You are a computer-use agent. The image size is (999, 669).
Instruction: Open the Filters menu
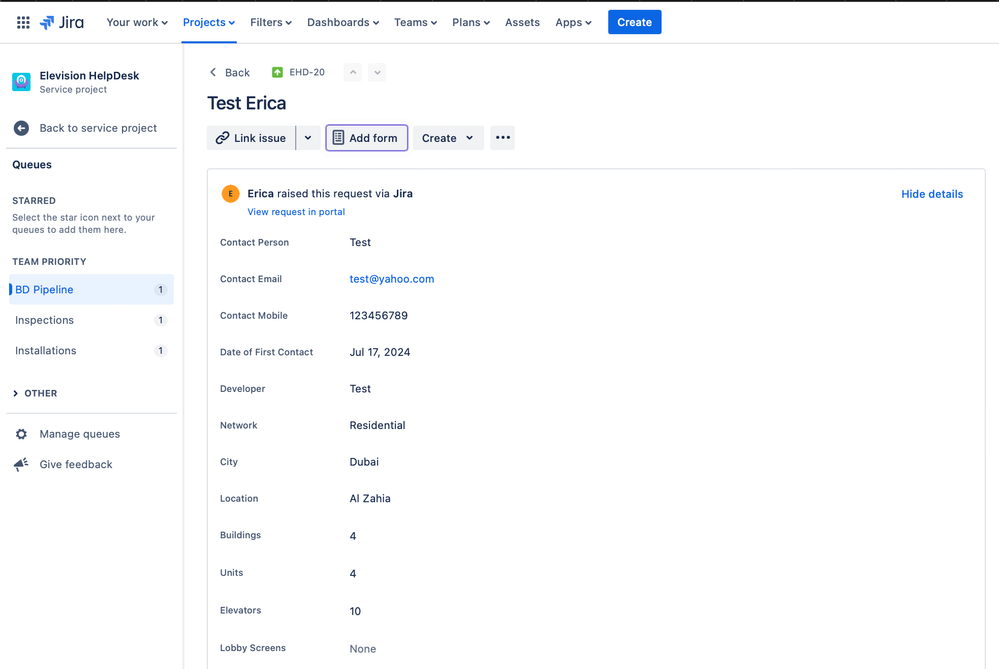coord(271,22)
